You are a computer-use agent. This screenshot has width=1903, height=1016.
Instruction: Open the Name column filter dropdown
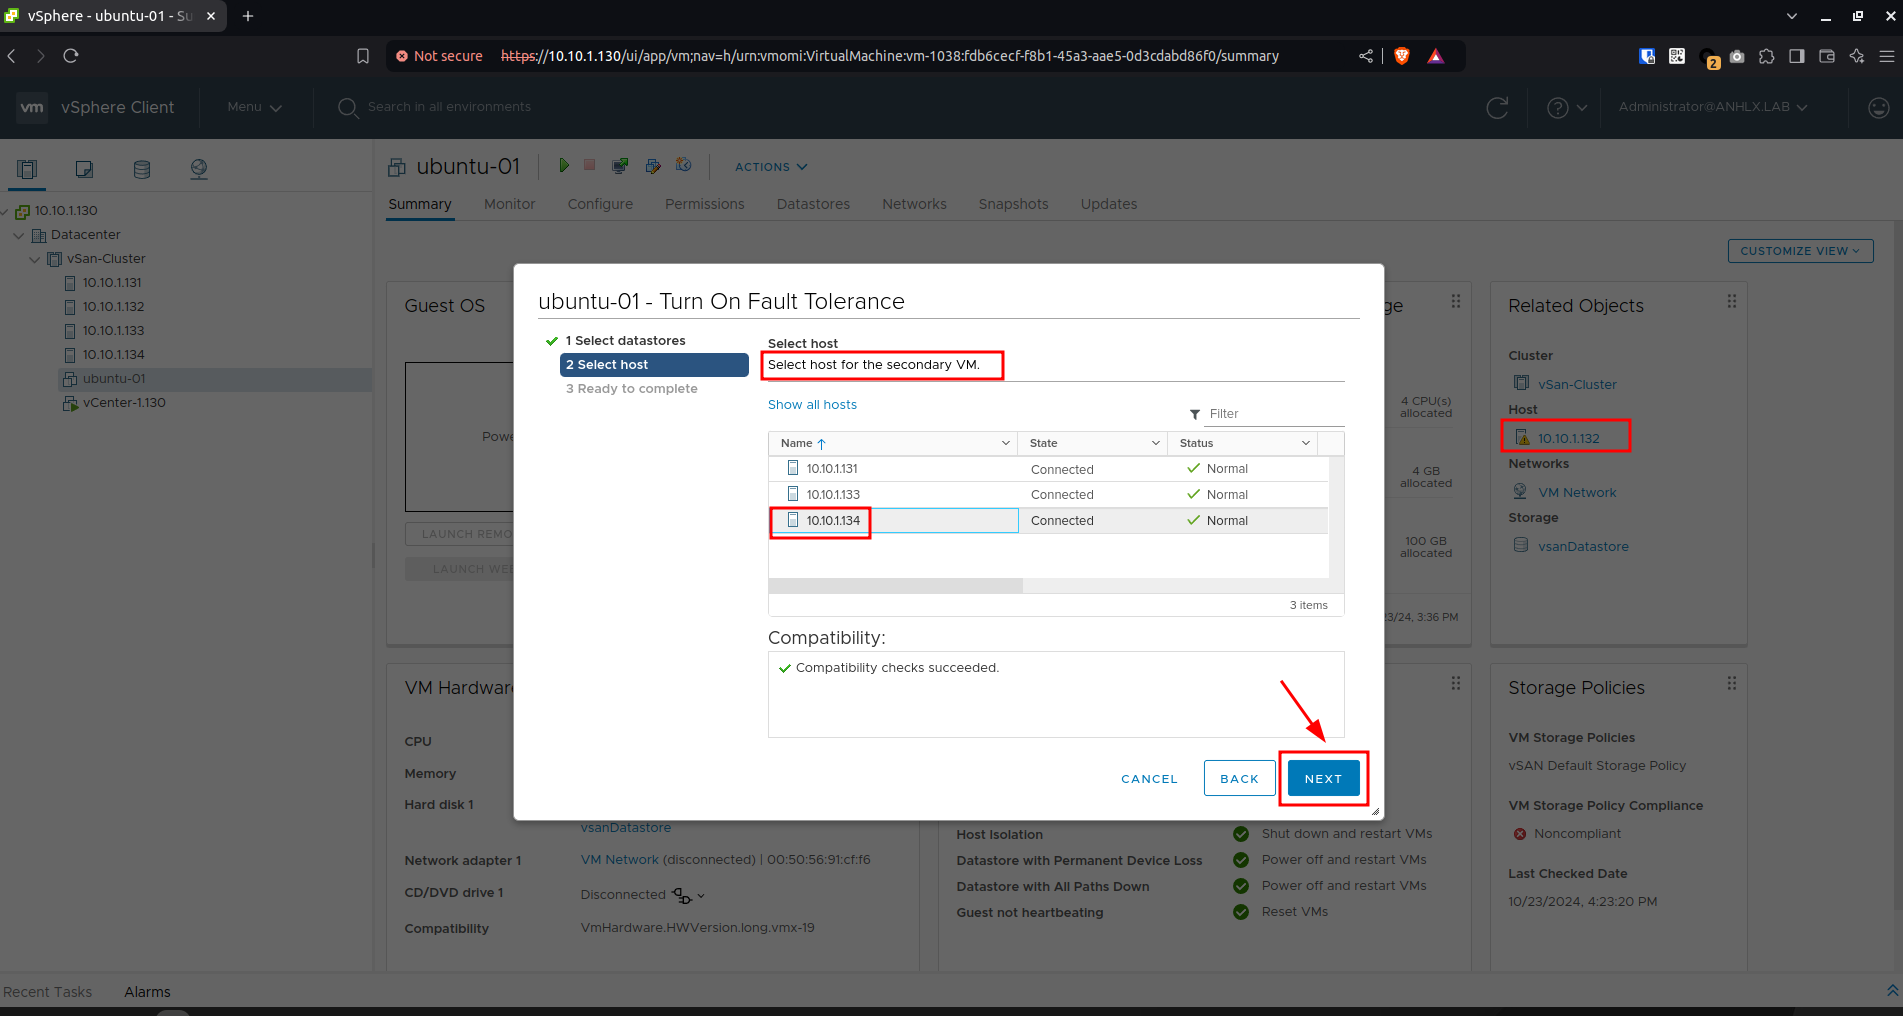[x=1005, y=443]
